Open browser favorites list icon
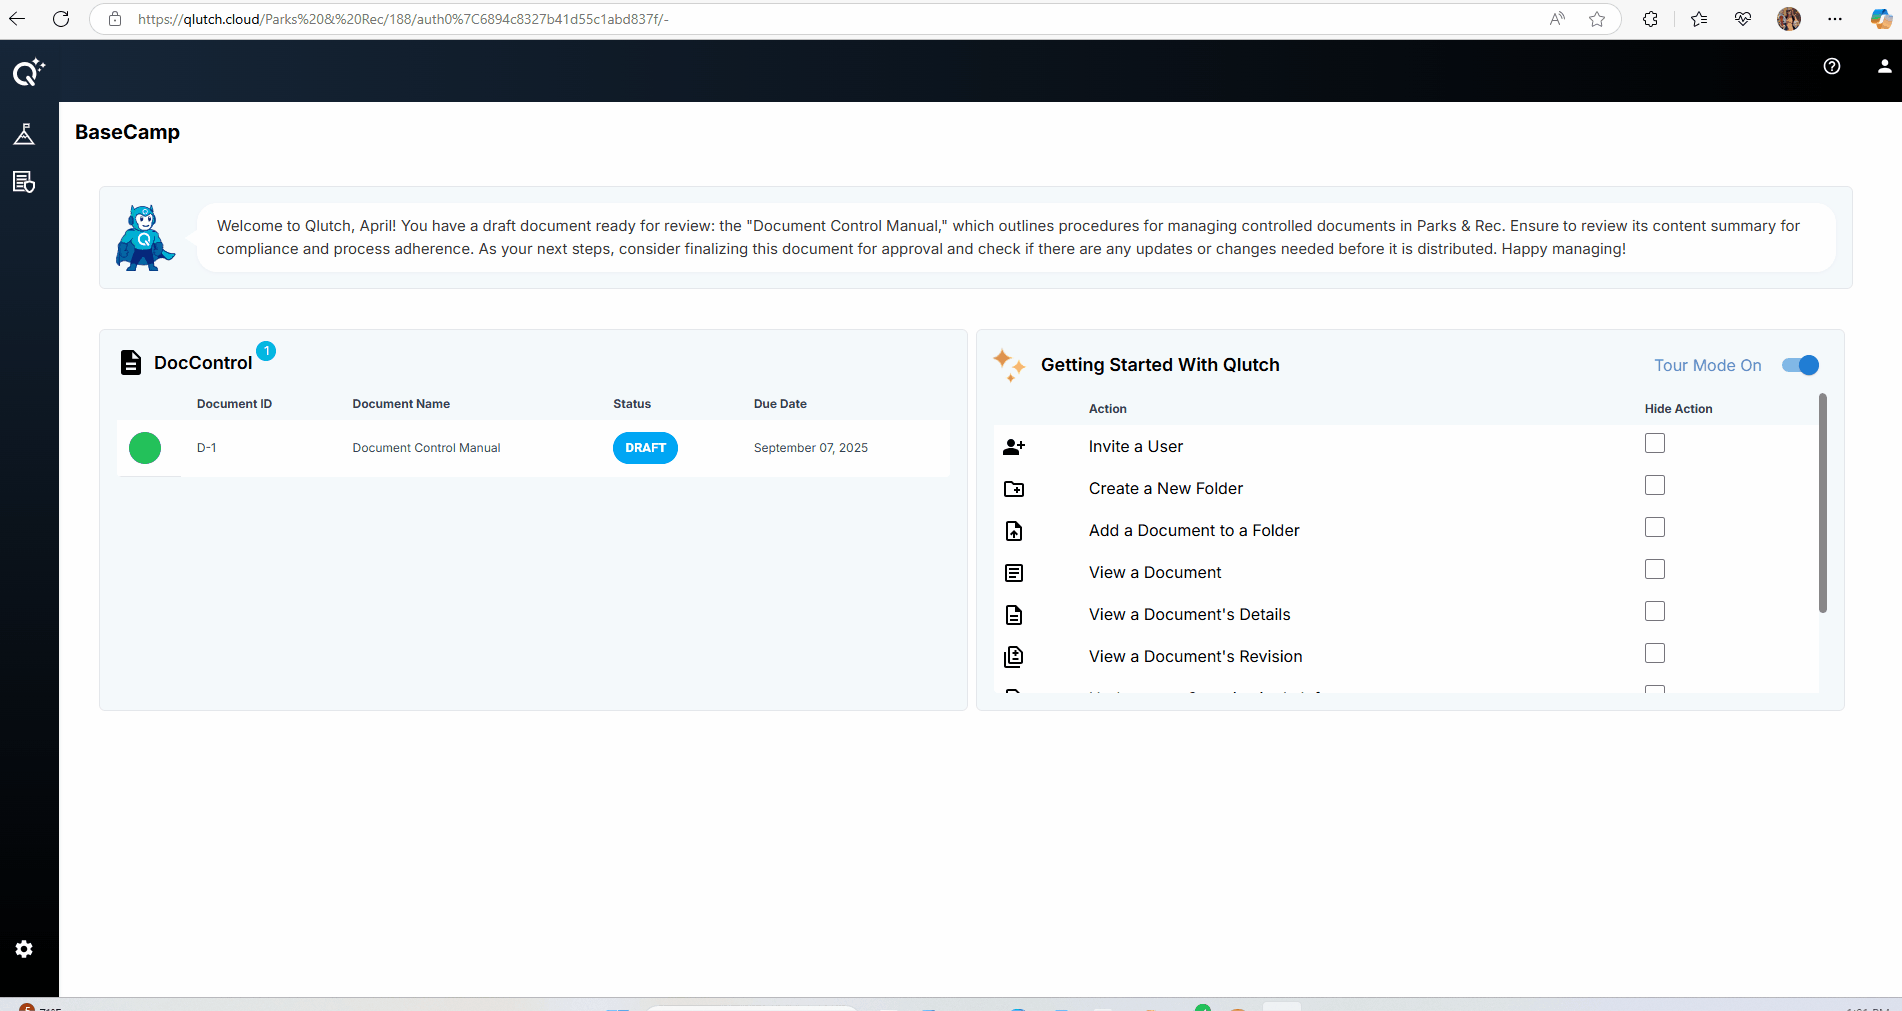Image resolution: width=1902 pixels, height=1011 pixels. (1699, 19)
